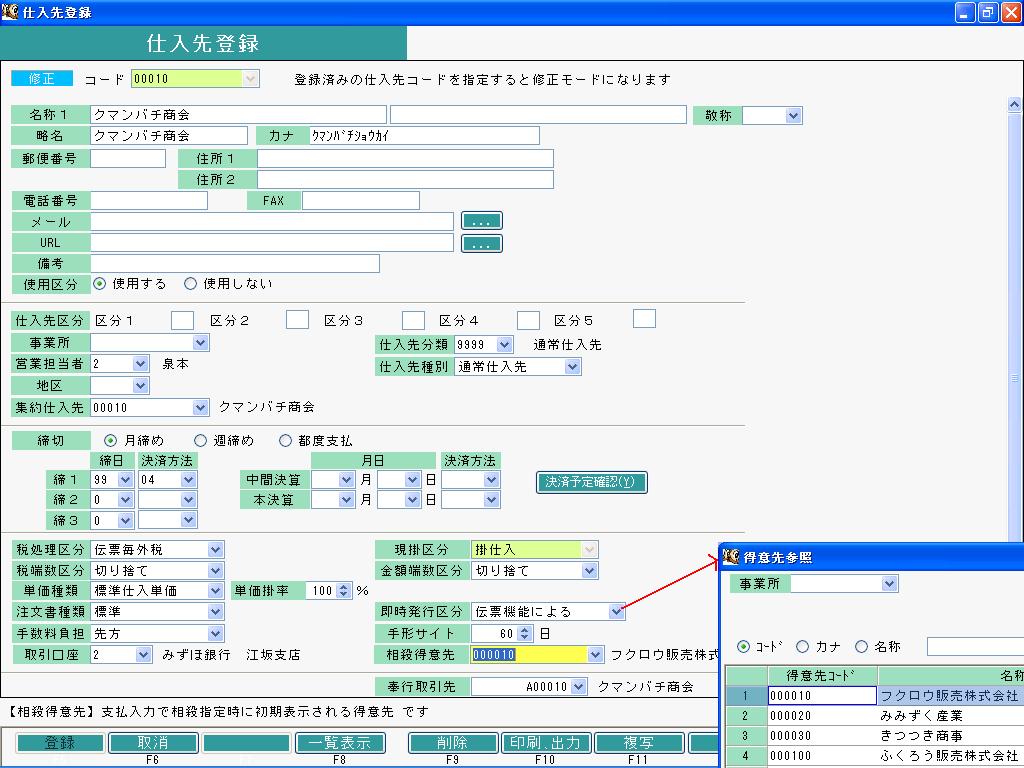The width and height of the screenshot is (1024, 768).
Task: Select the 名称 search radio in 得意先参照
Action: click(861, 647)
